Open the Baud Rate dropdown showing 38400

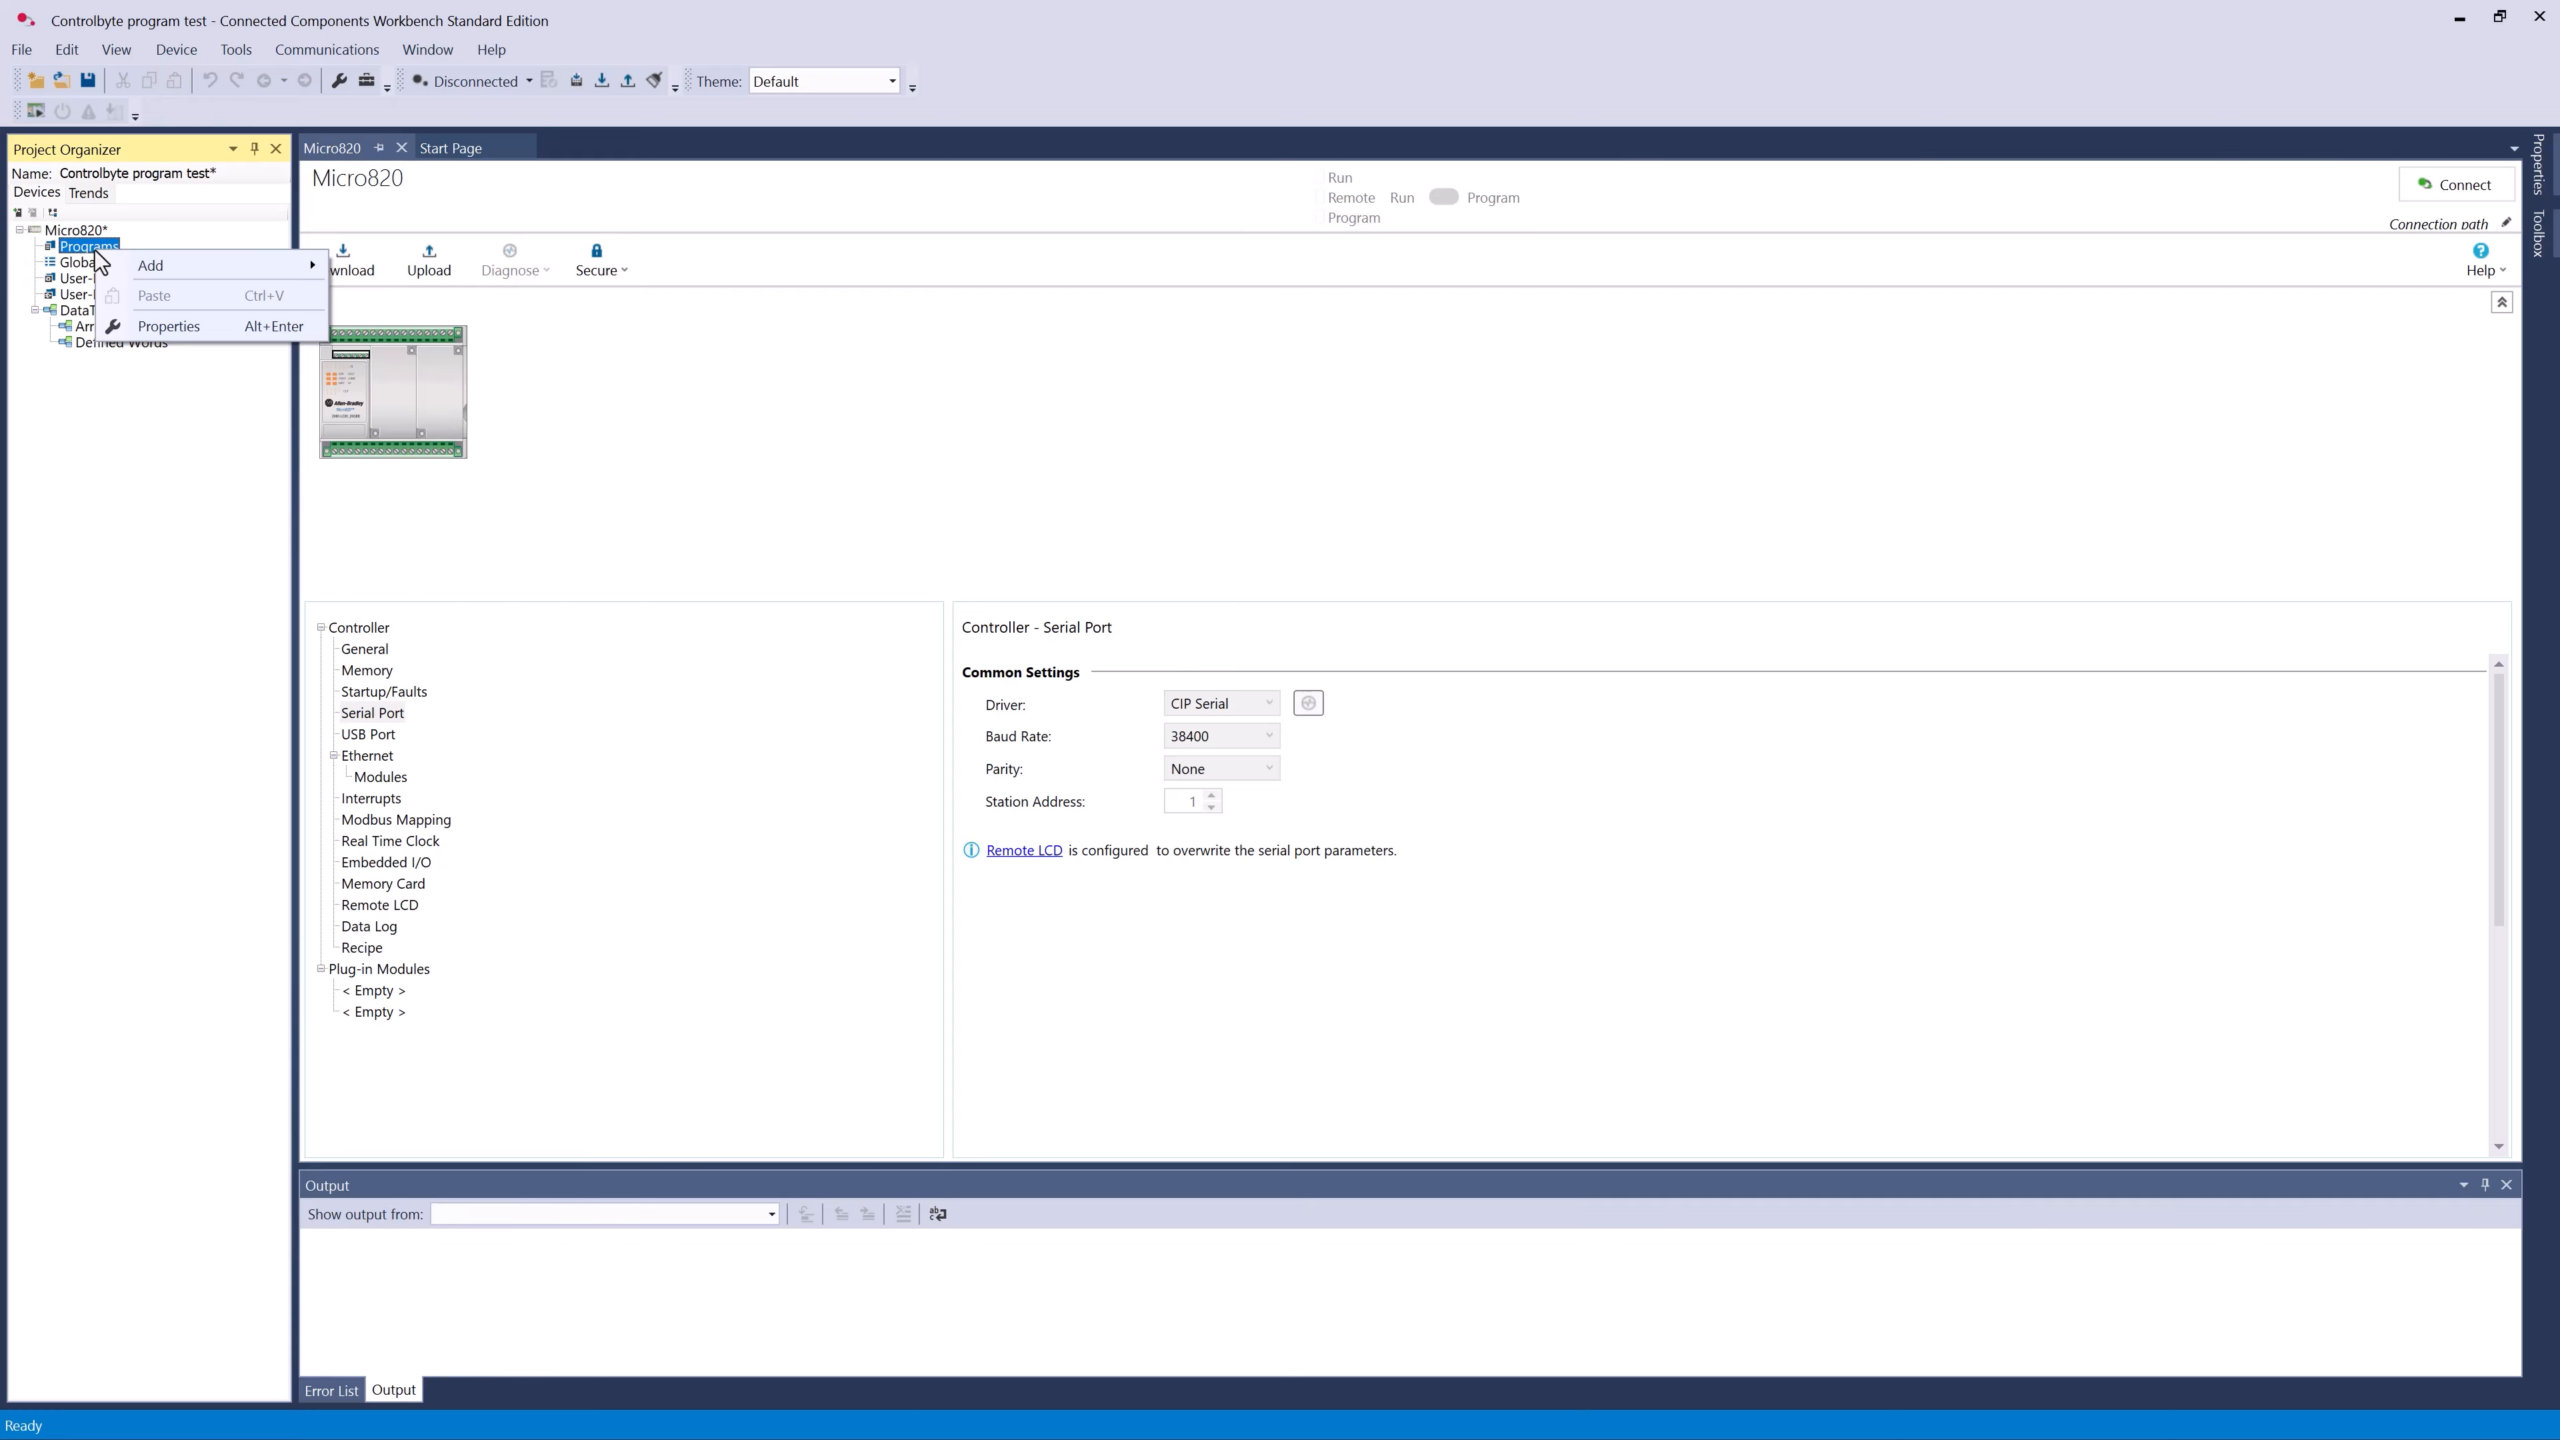[x=1222, y=736]
